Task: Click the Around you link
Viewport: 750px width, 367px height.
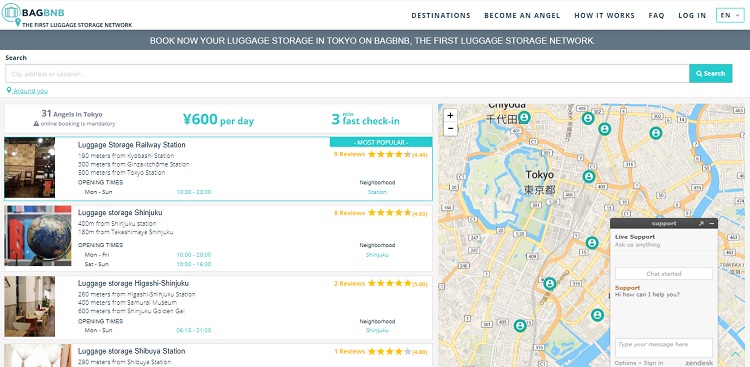Action: point(31,91)
